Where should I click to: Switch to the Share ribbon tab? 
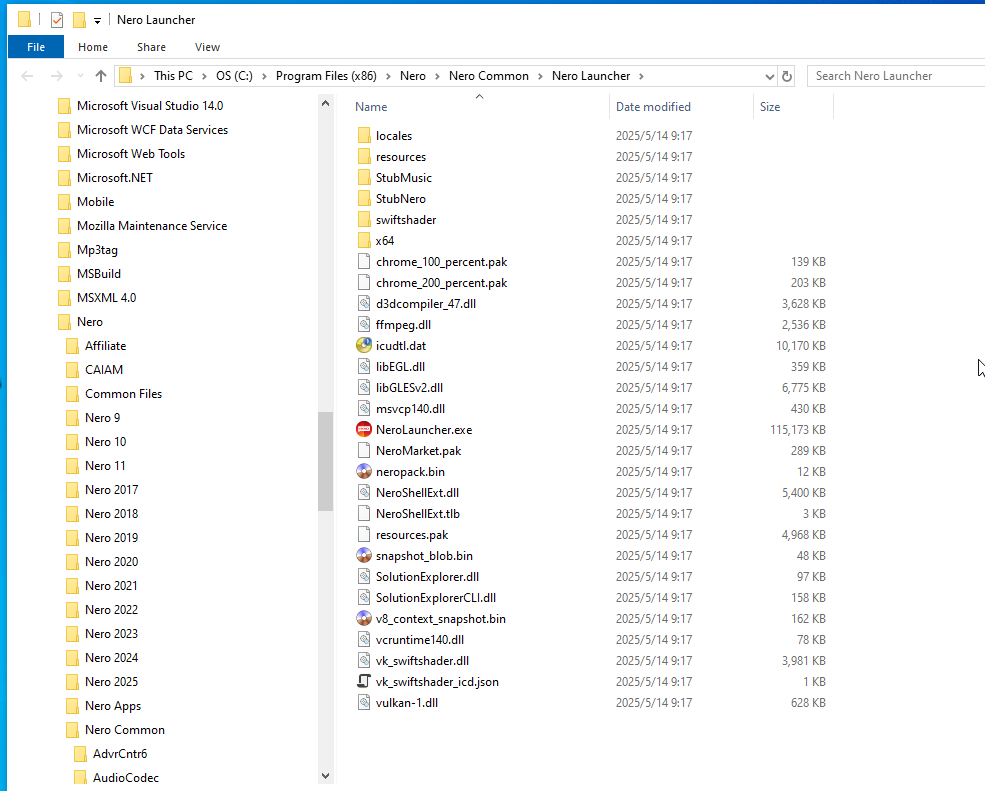click(151, 47)
